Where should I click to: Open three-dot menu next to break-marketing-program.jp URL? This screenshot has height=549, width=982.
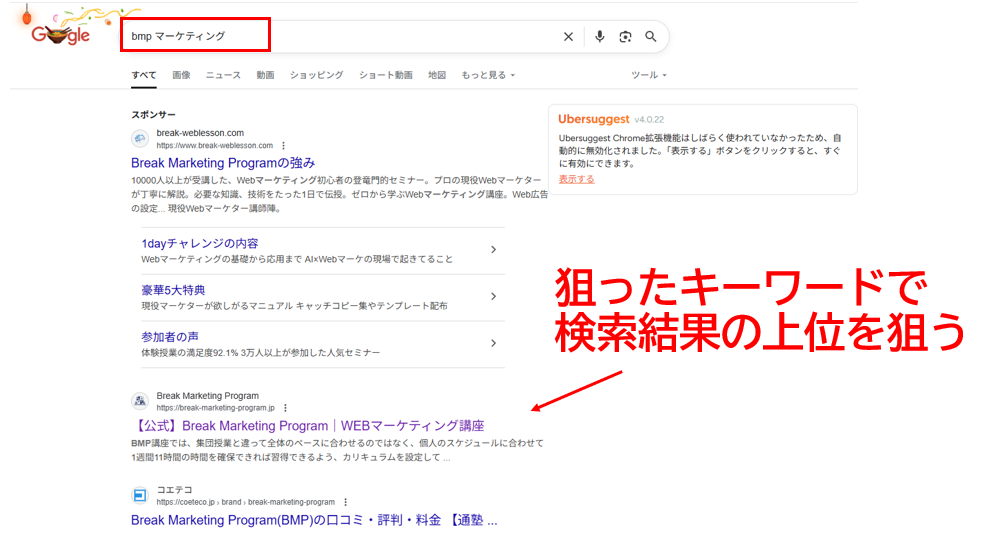[x=286, y=408]
